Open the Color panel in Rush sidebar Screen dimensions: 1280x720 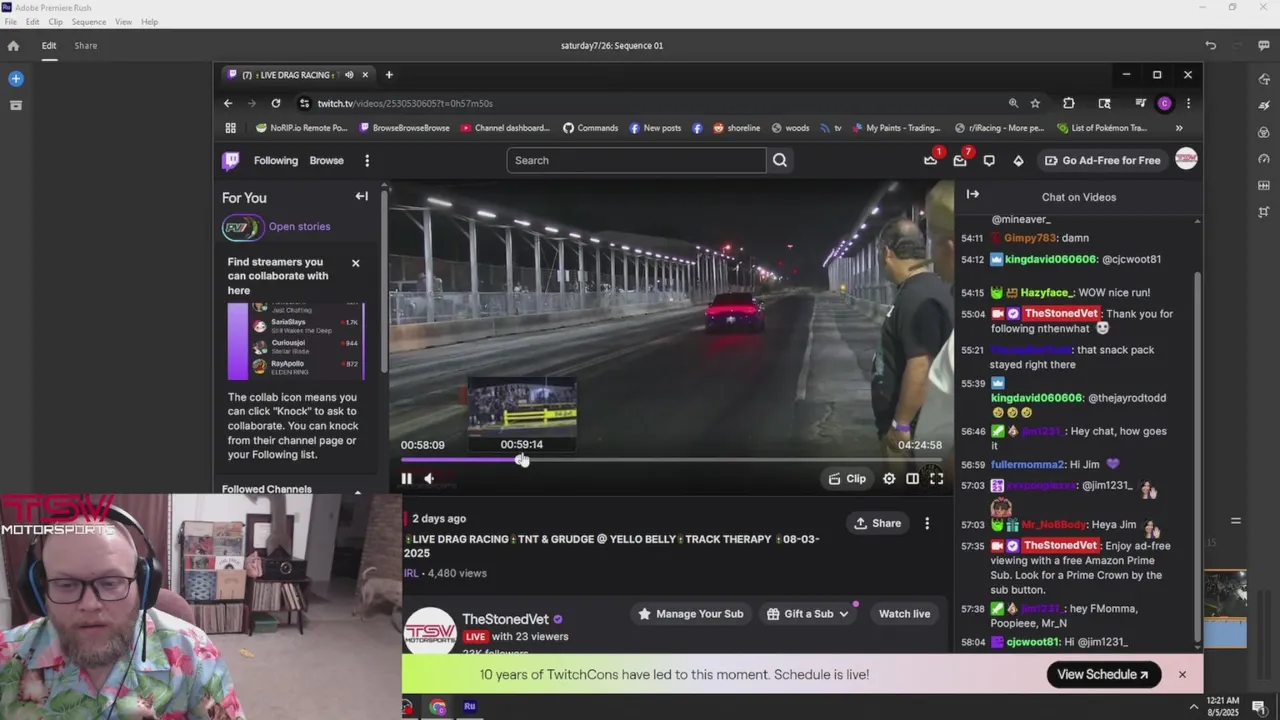1264,132
